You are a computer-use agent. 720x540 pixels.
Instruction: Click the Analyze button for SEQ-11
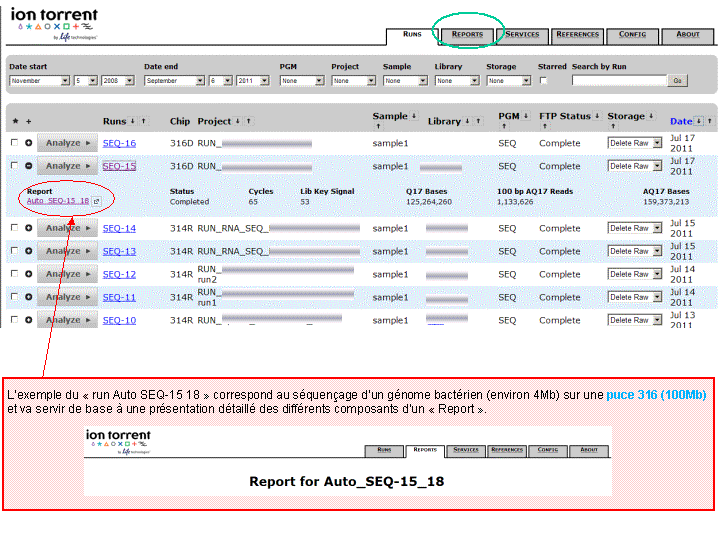67,297
